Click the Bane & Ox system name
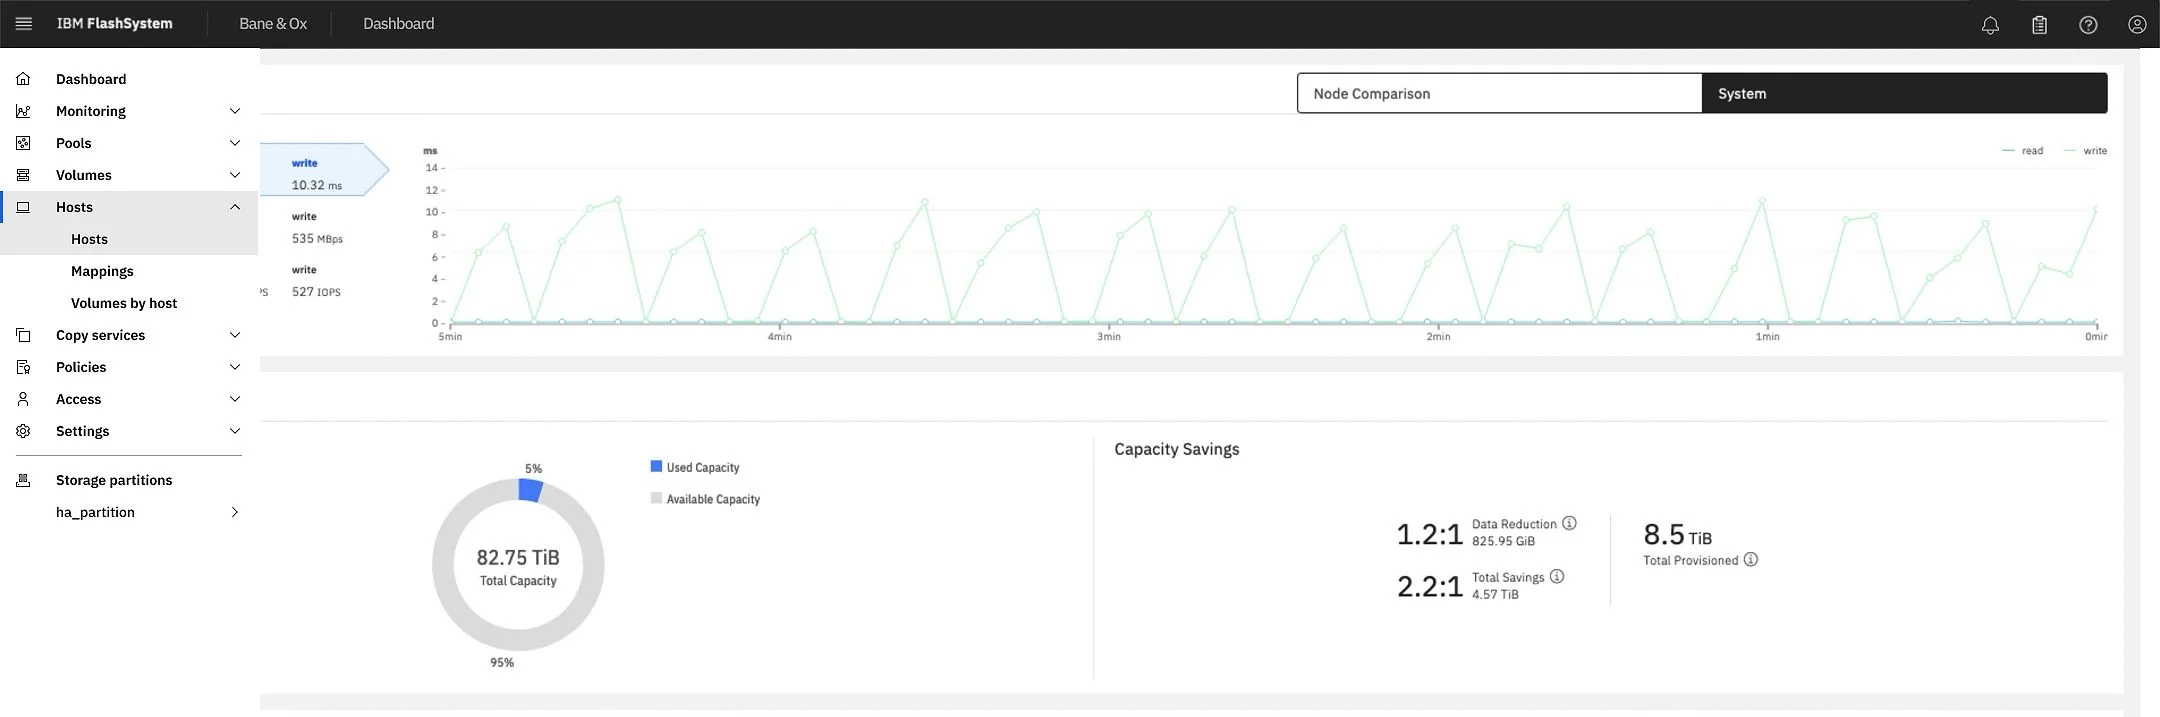The image size is (2160, 717). click(x=273, y=24)
